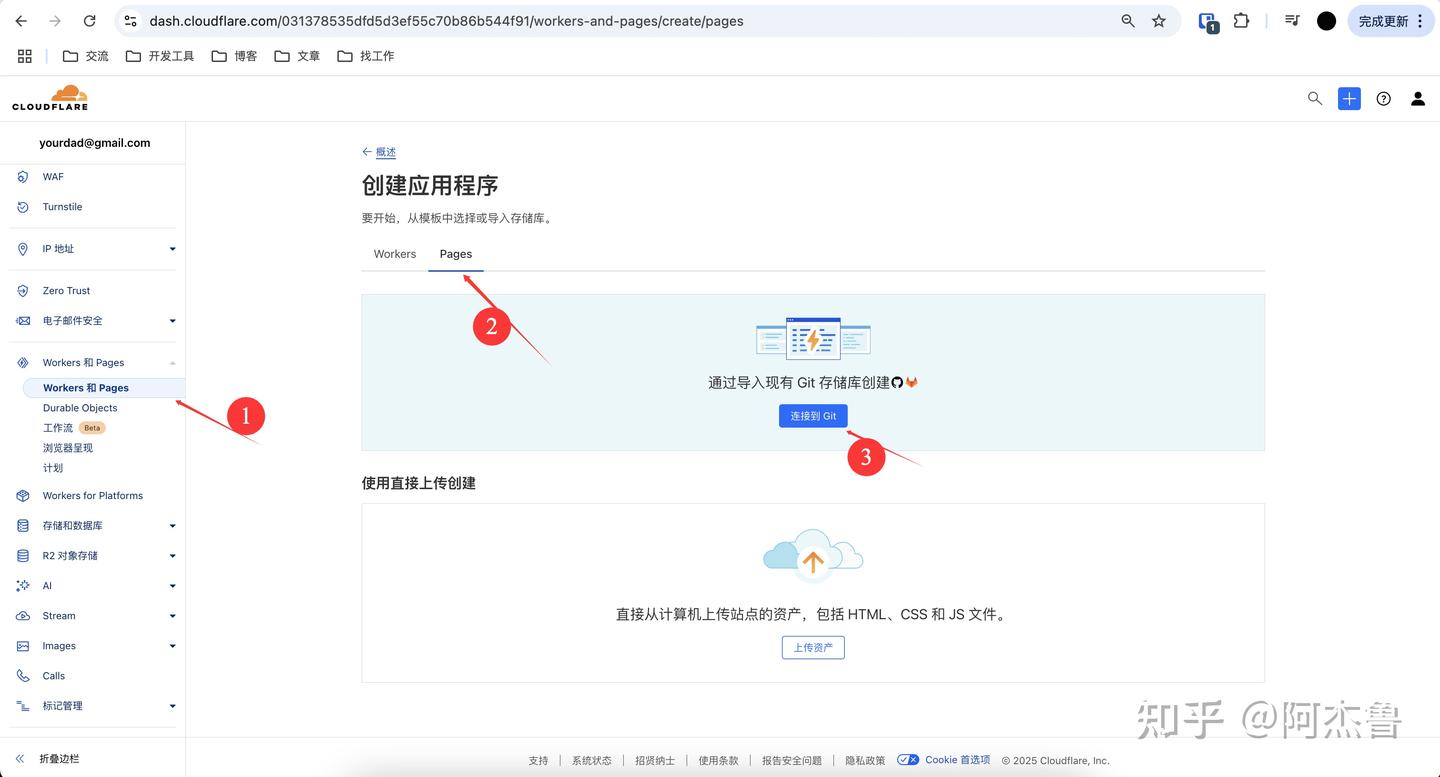Open search in the Cloudflare header
1440x777 pixels.
point(1314,98)
